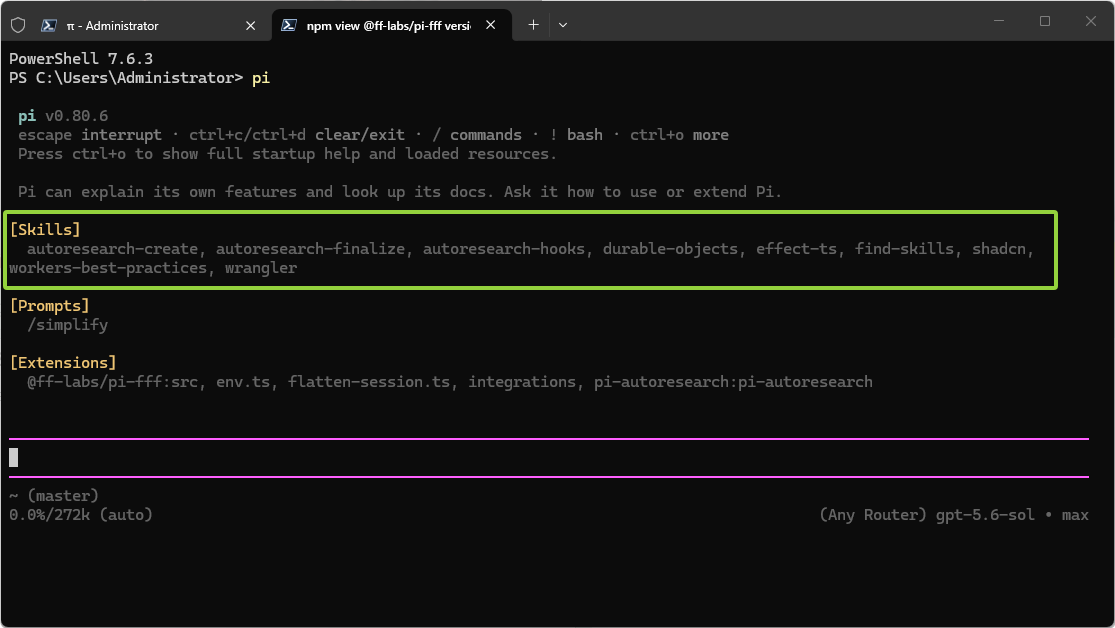Click the pi-autoresearch:pi-autoresearch extension
1115x628 pixels.
click(x=733, y=382)
